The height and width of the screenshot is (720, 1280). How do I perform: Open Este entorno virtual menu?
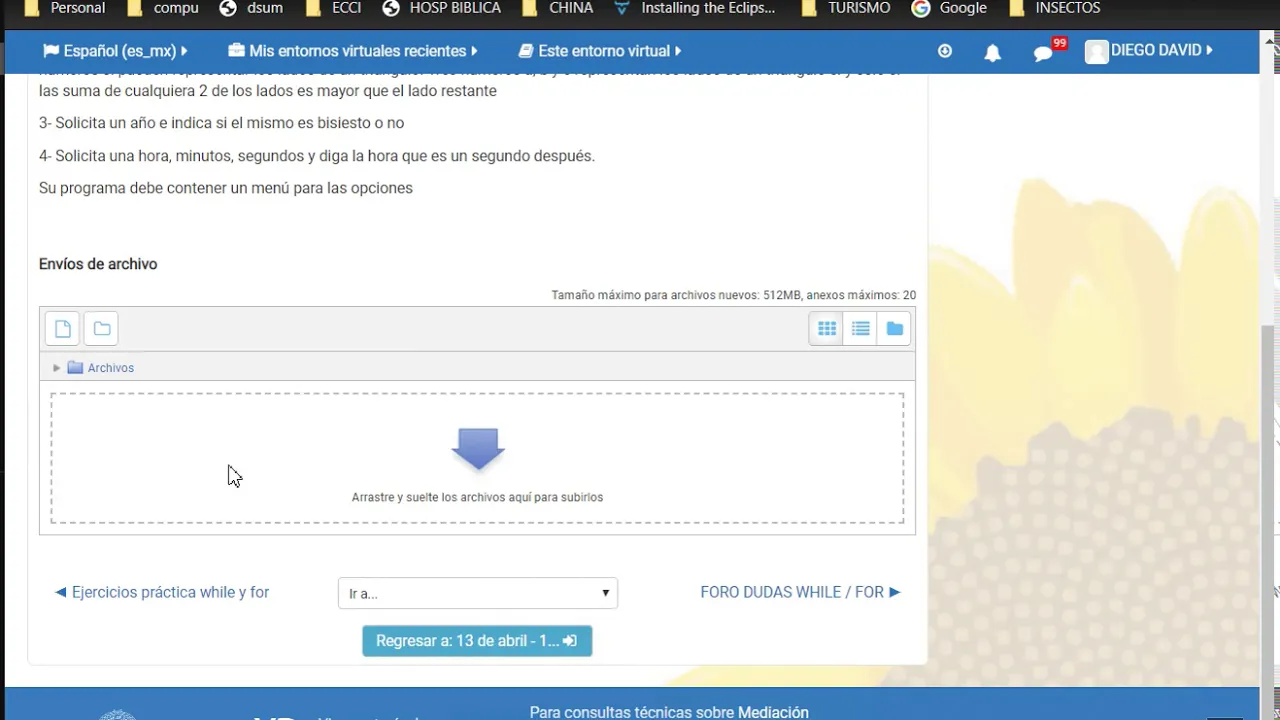point(600,51)
